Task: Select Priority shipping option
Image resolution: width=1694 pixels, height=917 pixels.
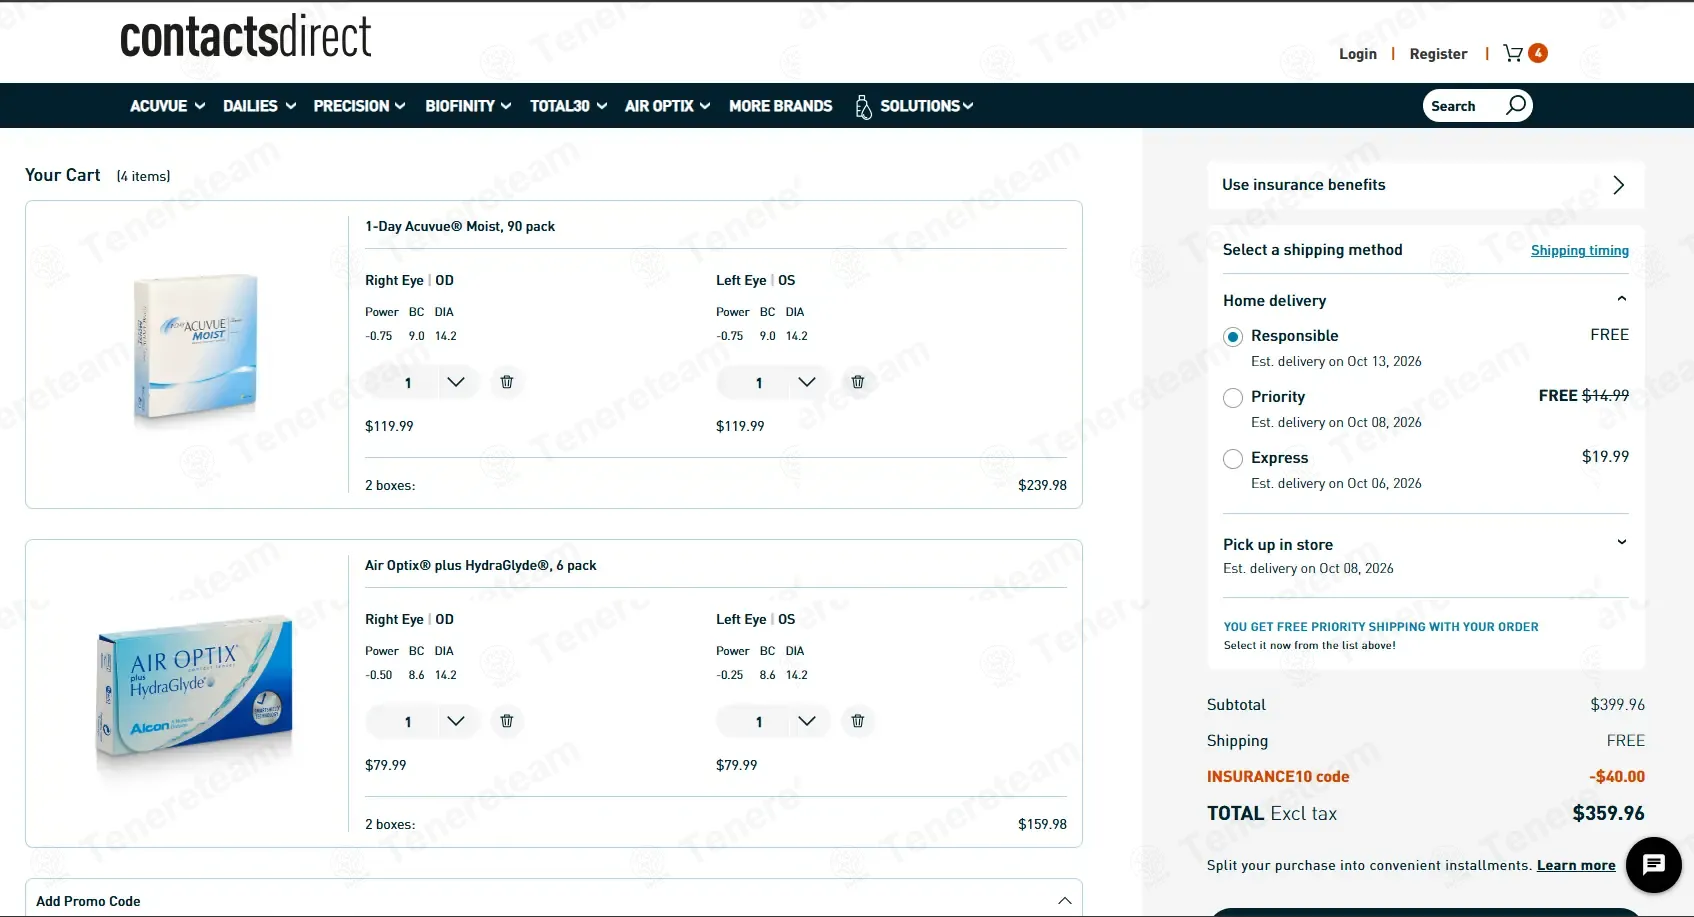Action: [1233, 398]
